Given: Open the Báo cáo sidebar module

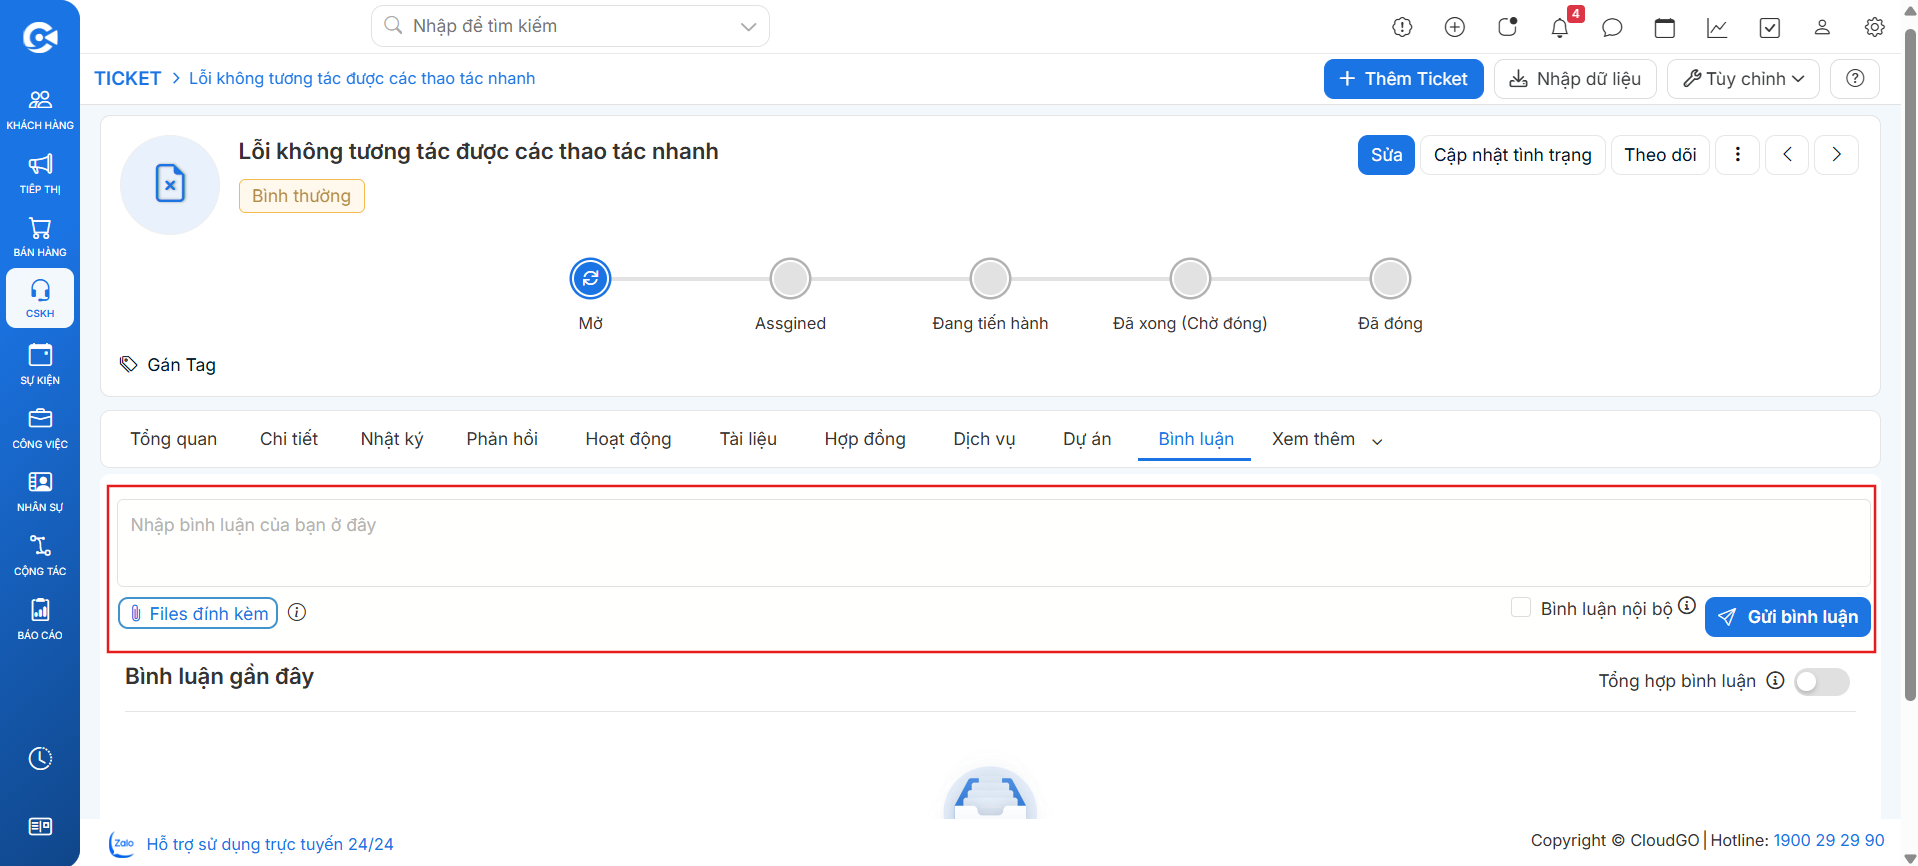Looking at the screenshot, I should tap(40, 620).
